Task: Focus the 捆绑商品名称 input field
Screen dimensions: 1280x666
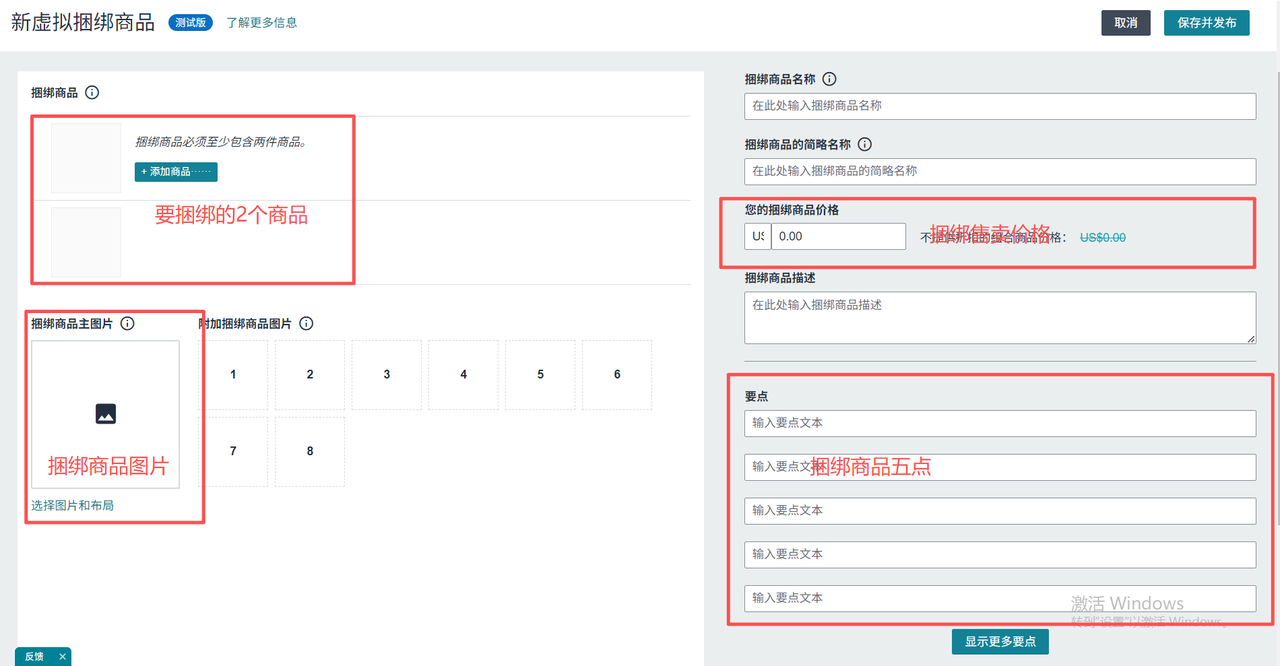Action: click(x=1000, y=106)
